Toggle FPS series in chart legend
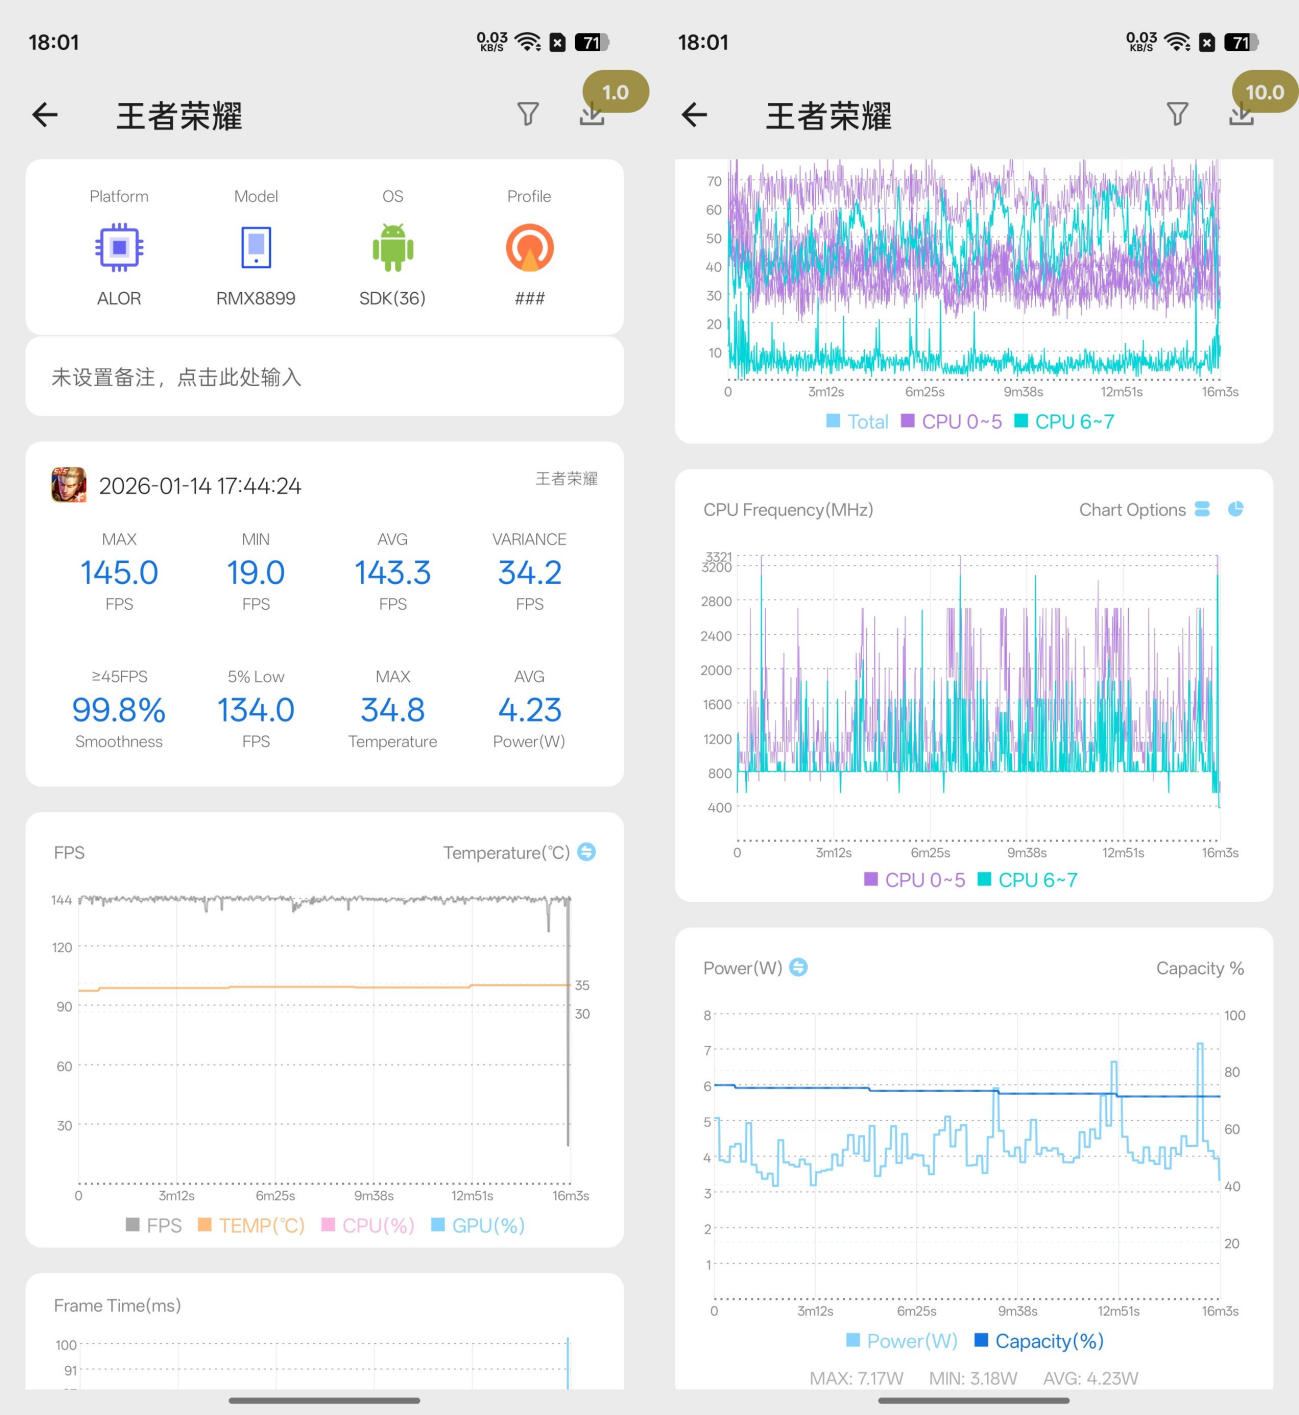The height and width of the screenshot is (1415, 1299). click(x=154, y=1225)
